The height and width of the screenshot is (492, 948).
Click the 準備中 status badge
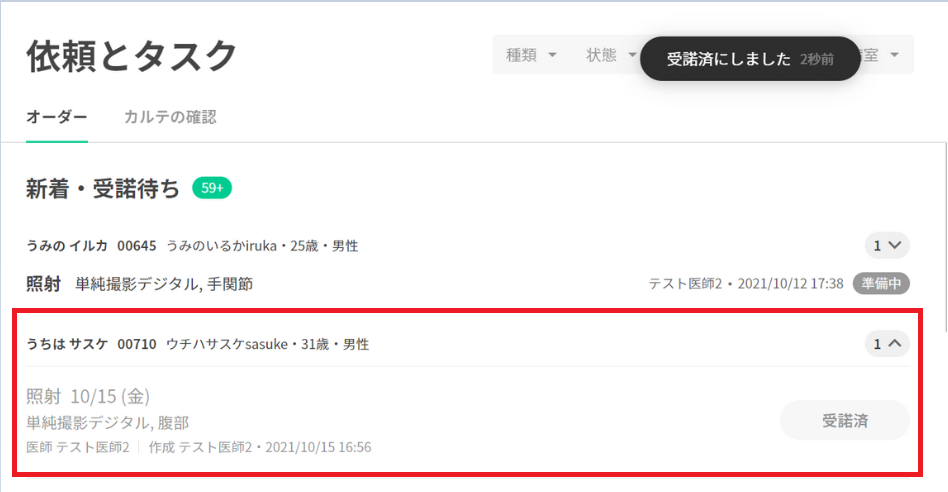click(x=881, y=283)
